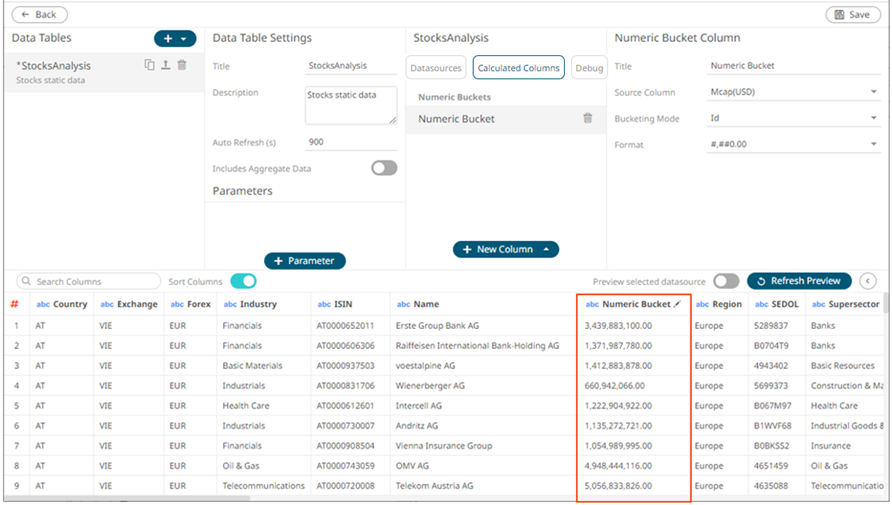Disable the Sort Columns toggle

[x=243, y=281]
